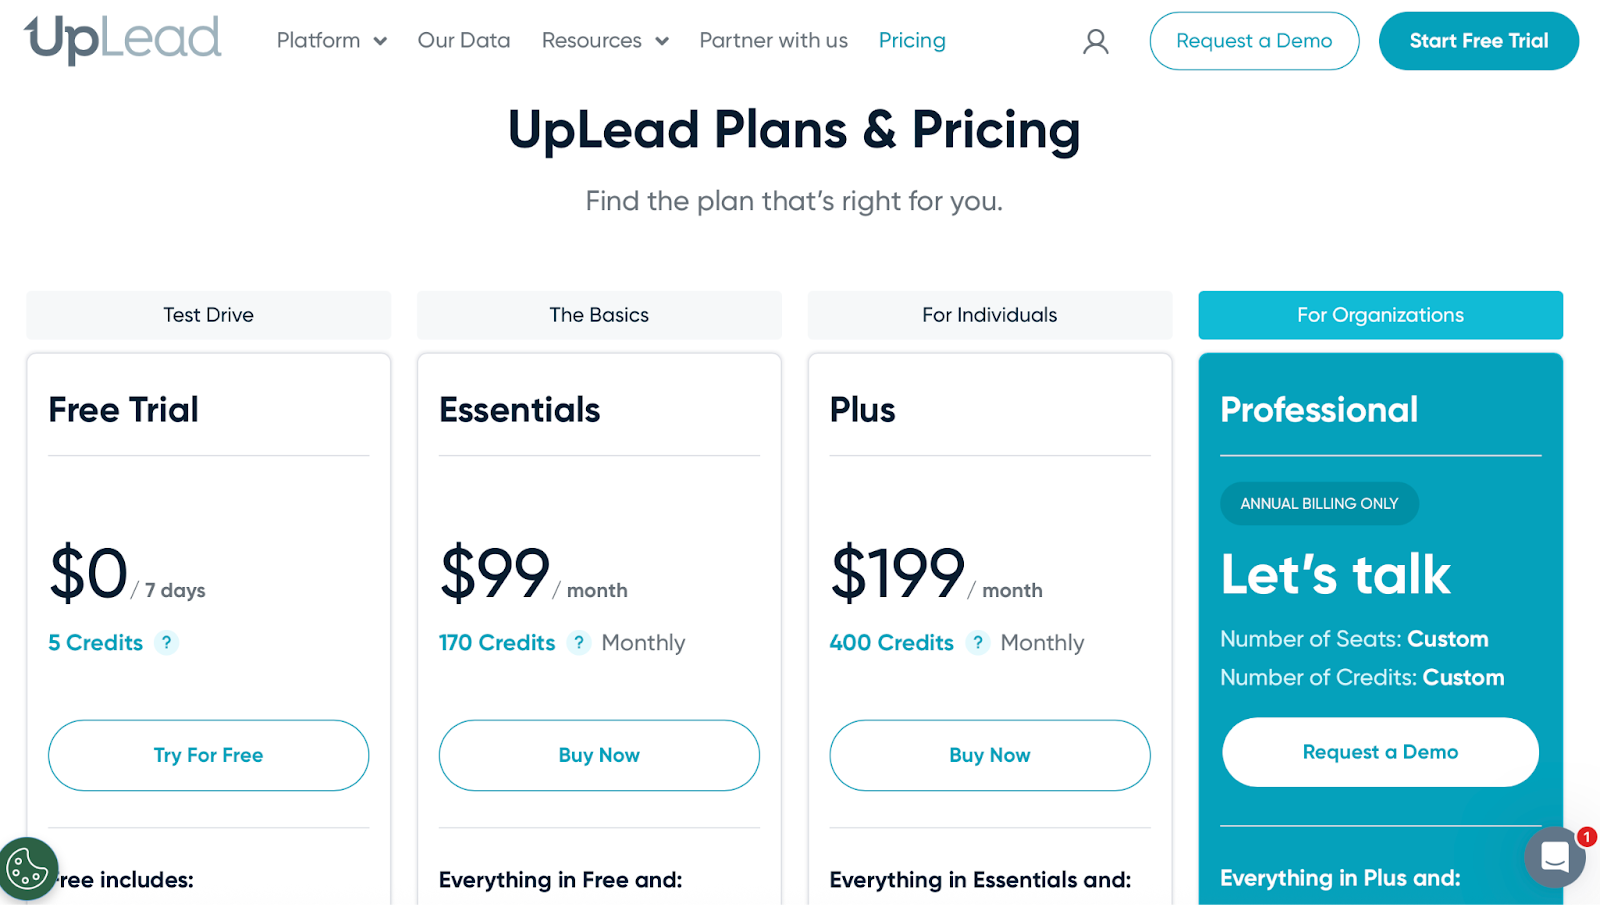Select the Pricing menu item
The height and width of the screenshot is (905, 1600).
coord(911,40)
